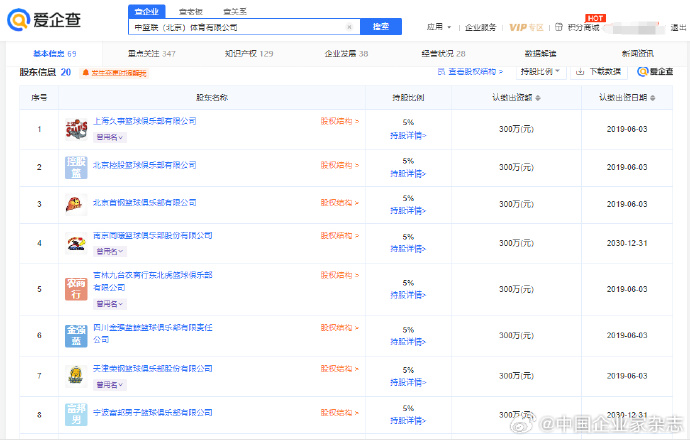This screenshot has height=440, width=690.
Task: Click the 积分商城 gift icon
Action: [x=559, y=27]
